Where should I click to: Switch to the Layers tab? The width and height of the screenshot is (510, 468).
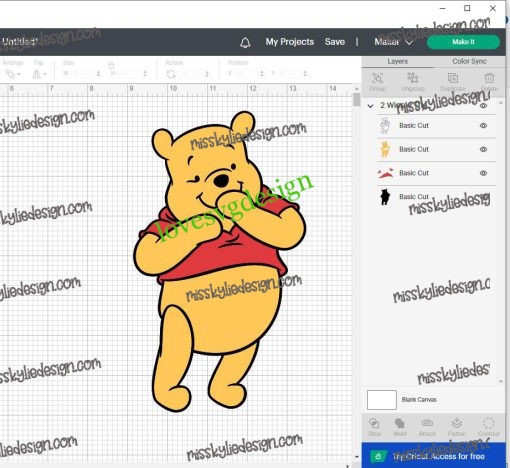(x=397, y=61)
